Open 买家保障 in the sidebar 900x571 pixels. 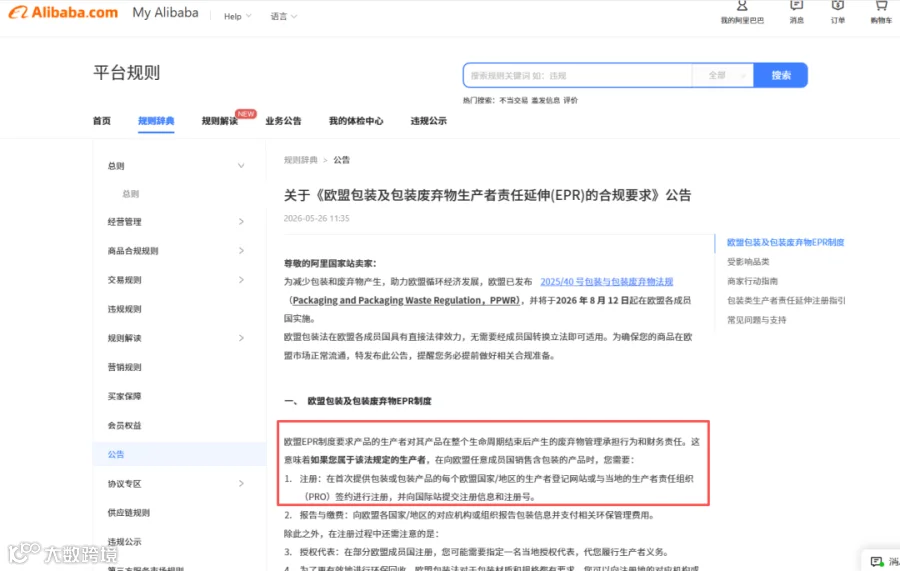125,396
